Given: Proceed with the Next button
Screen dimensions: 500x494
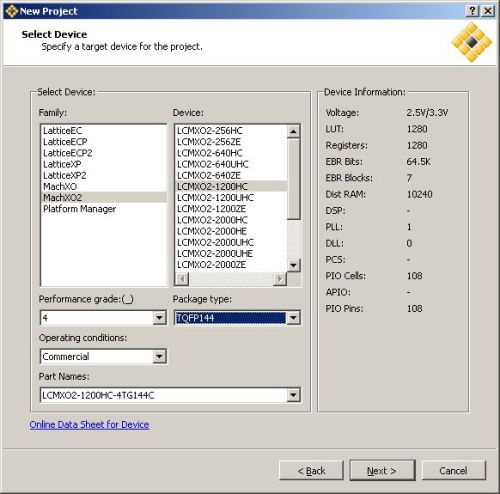Looking at the screenshot, I should 382,471.
